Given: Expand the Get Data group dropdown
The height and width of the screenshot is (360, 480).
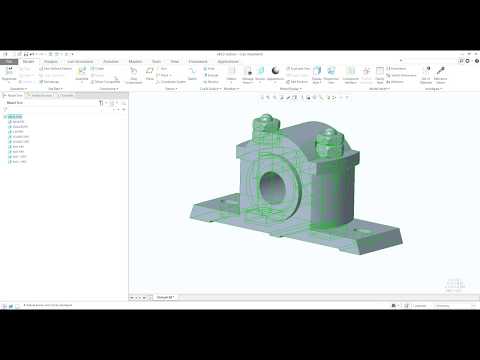Looking at the screenshot, I should (x=55, y=89).
